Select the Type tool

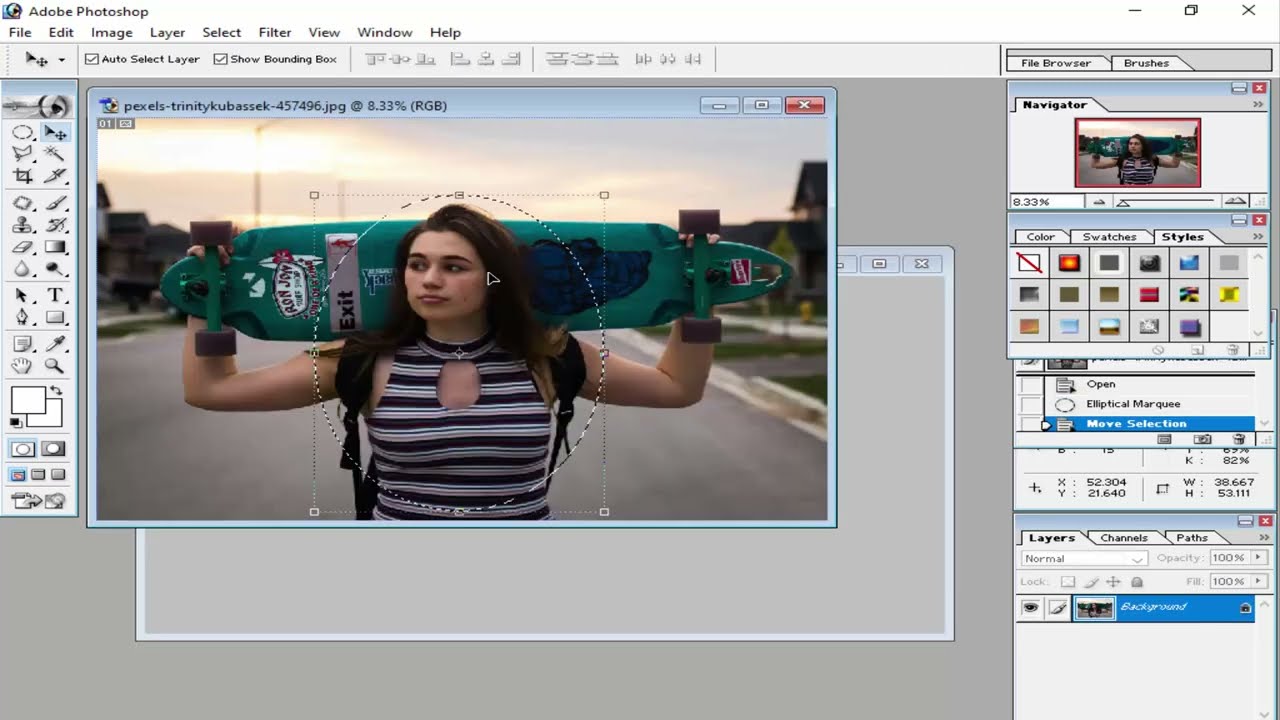coord(55,296)
